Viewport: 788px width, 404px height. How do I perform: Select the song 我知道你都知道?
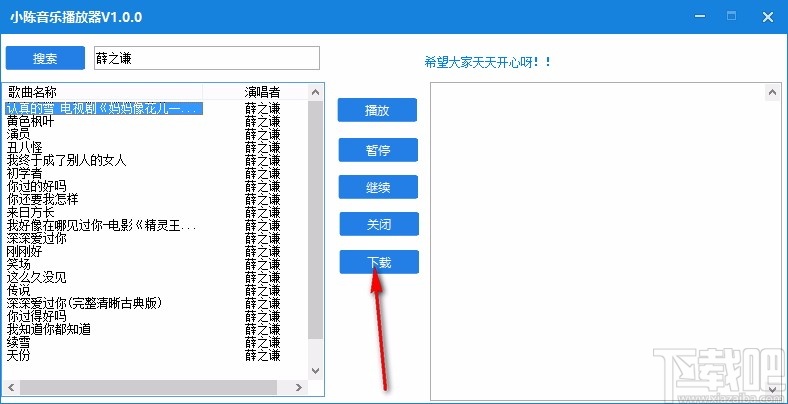coord(48,330)
